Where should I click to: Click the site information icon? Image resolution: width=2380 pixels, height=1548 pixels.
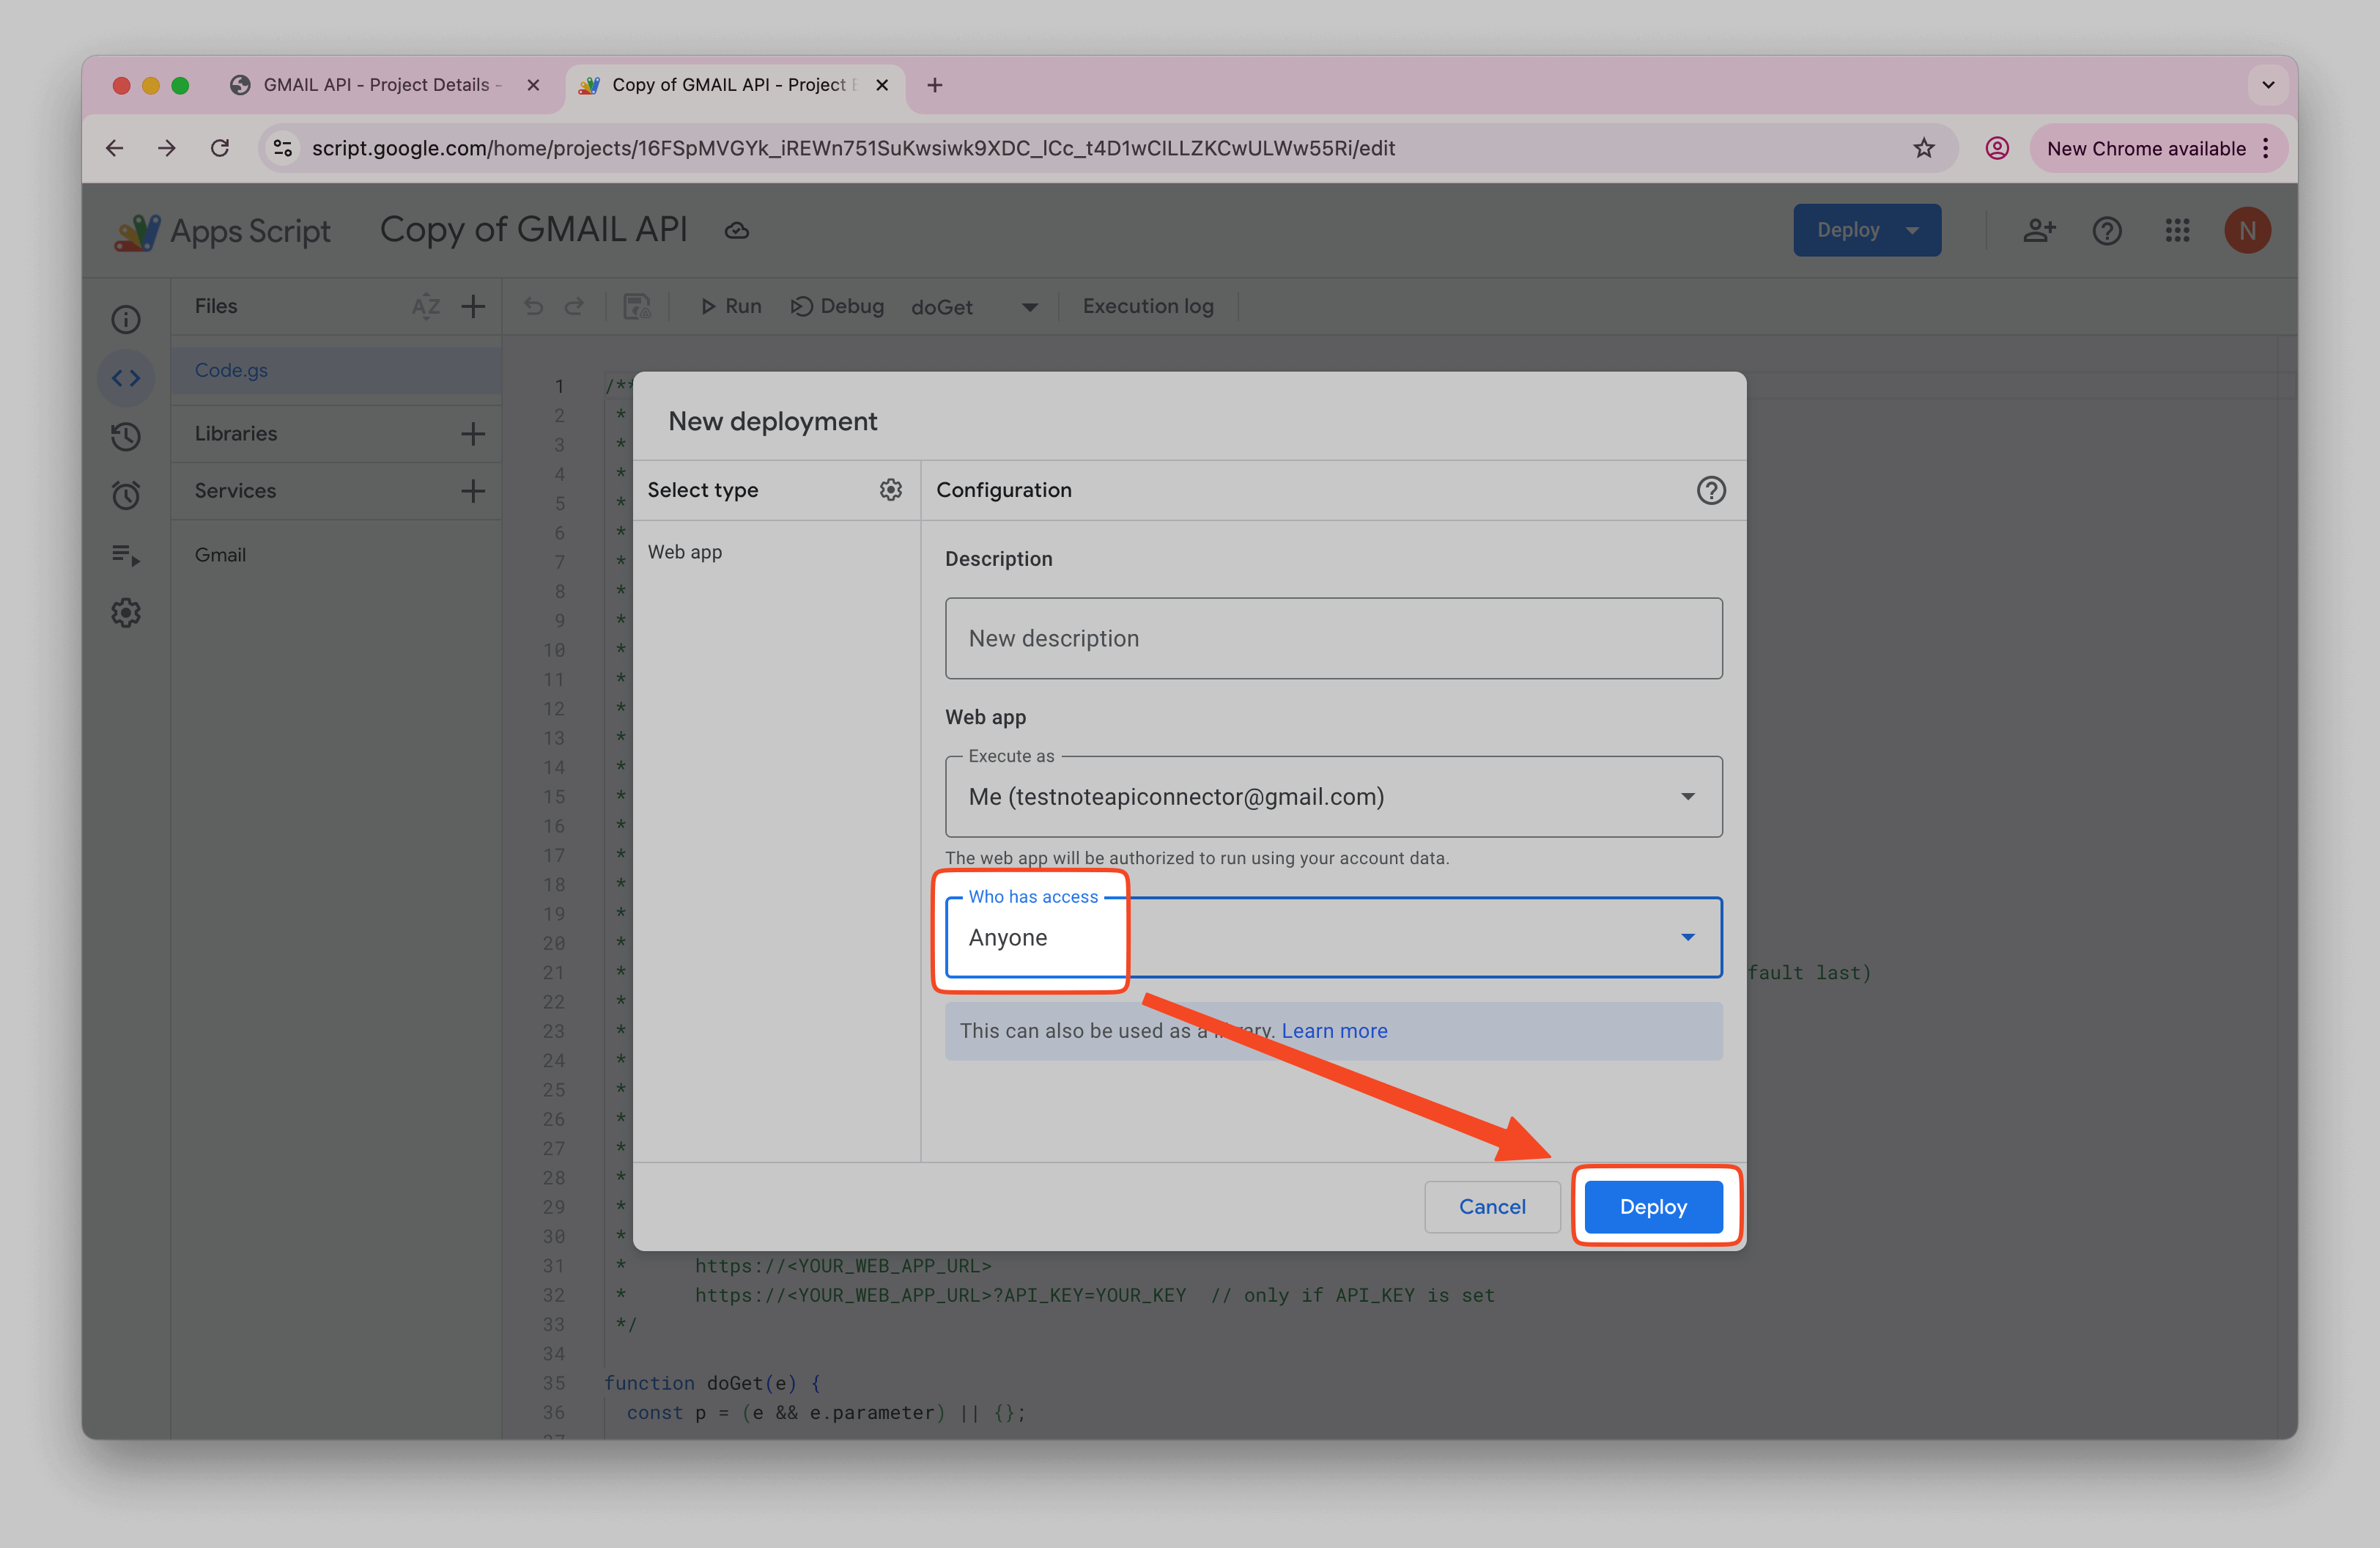(283, 148)
